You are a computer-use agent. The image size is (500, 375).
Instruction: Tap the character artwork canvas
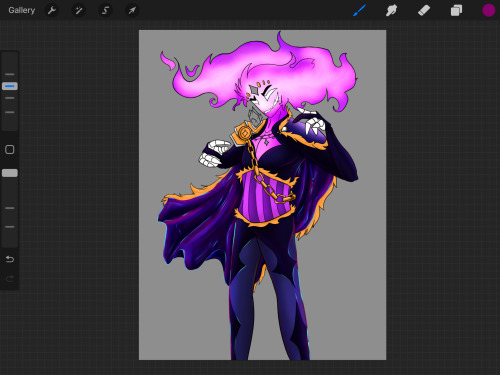(x=262, y=195)
